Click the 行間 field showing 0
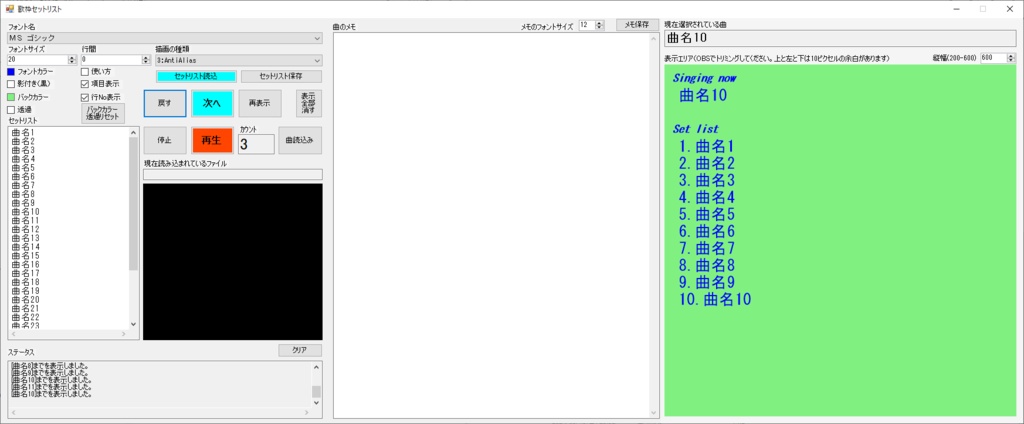This screenshot has width=1024, height=424. coord(111,60)
